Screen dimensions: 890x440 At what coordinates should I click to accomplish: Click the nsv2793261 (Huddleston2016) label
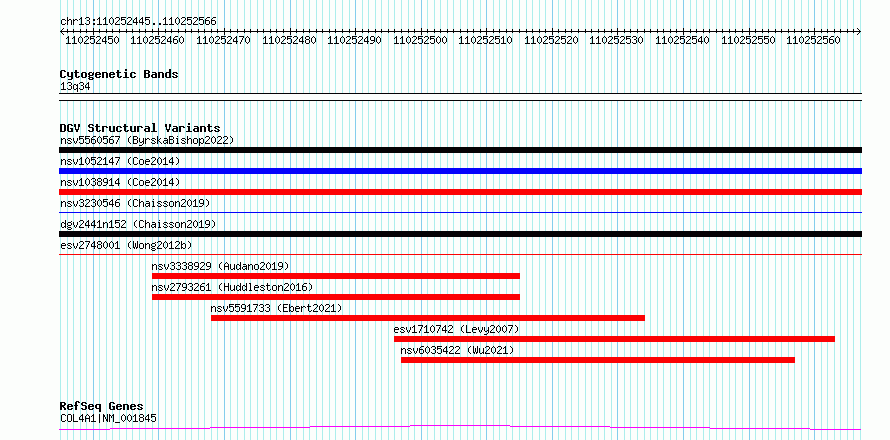pos(232,287)
